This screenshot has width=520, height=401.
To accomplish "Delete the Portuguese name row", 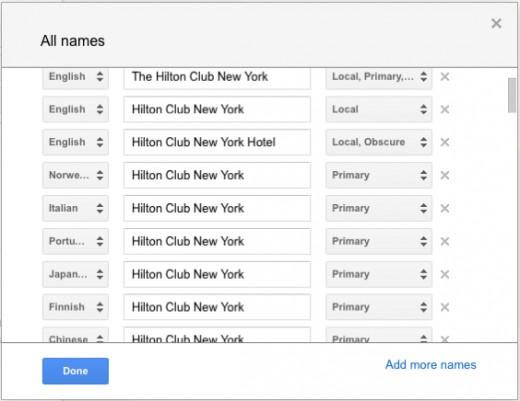I will coord(445,241).
